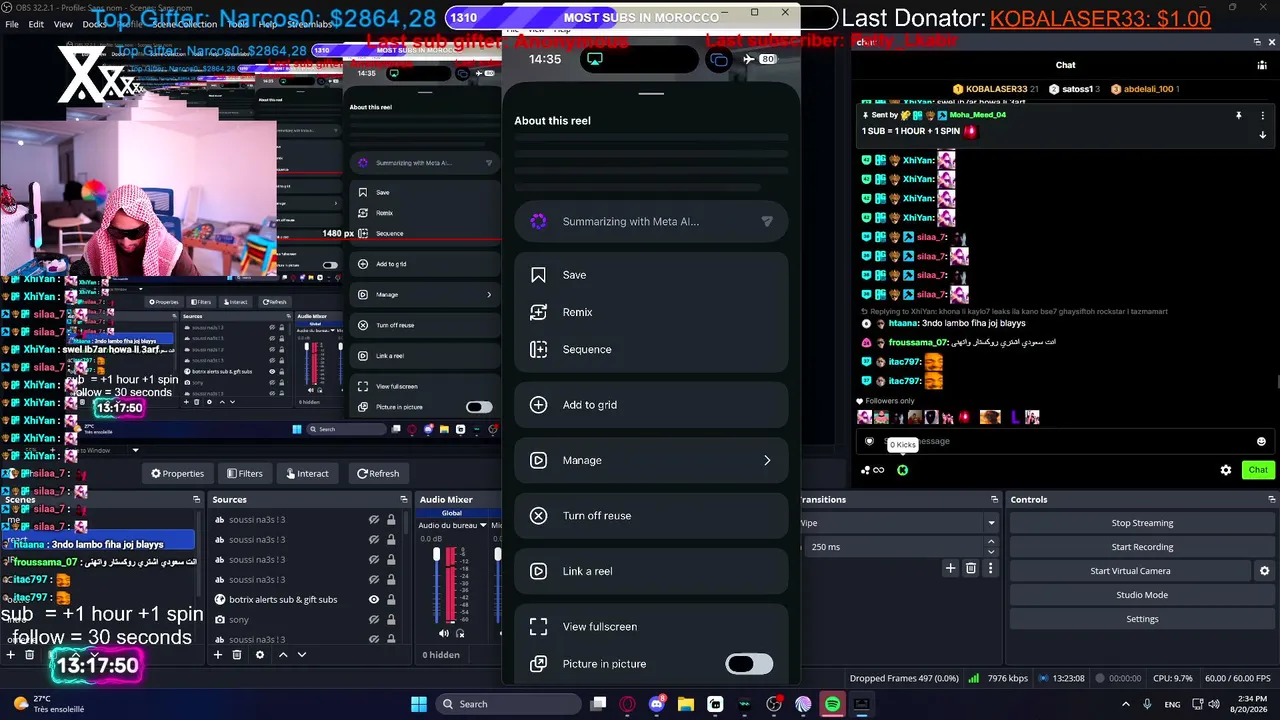
Task: Send message with green Chat button
Action: (1258, 470)
